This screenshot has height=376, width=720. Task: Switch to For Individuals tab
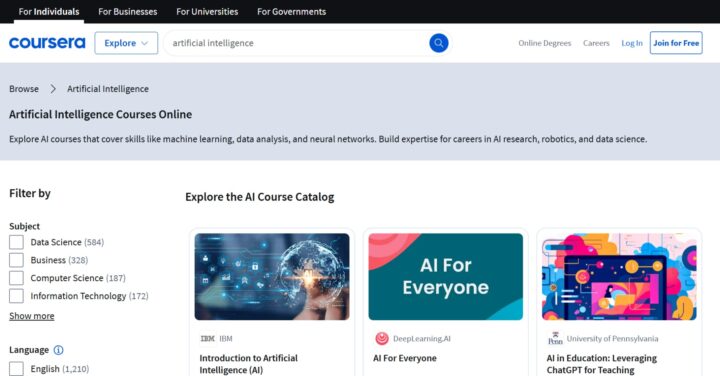point(49,11)
